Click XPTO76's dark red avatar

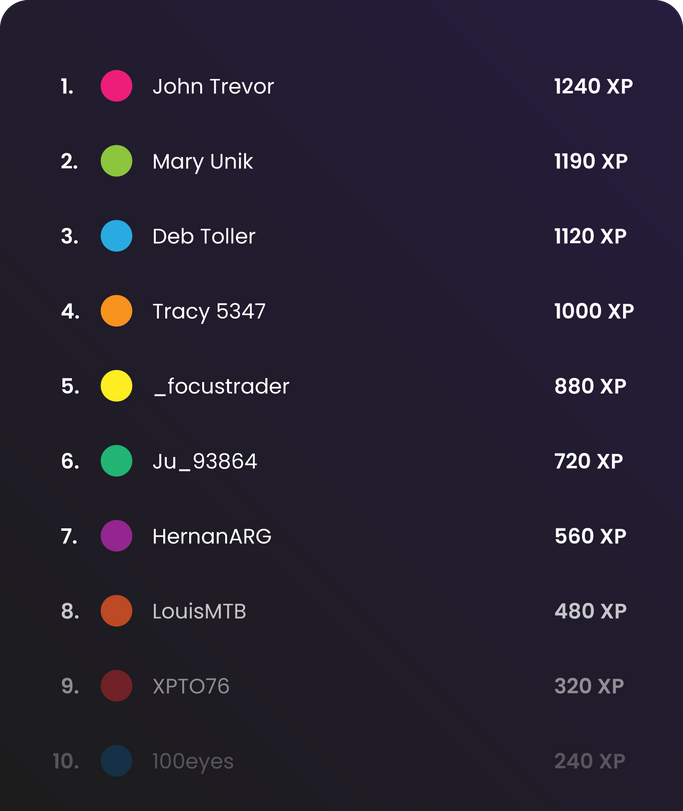tap(116, 686)
